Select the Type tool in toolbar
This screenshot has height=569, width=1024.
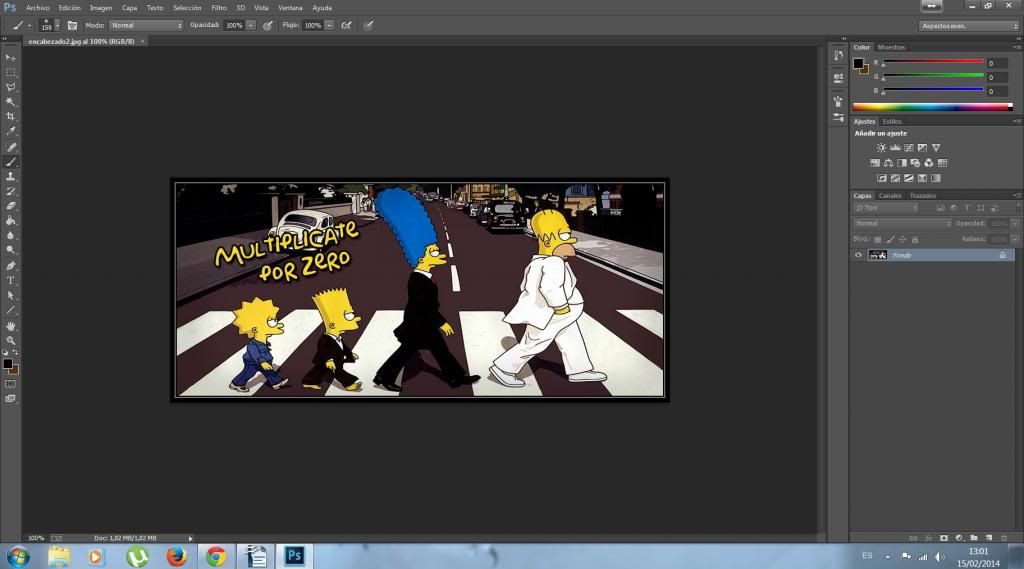tap(11, 281)
